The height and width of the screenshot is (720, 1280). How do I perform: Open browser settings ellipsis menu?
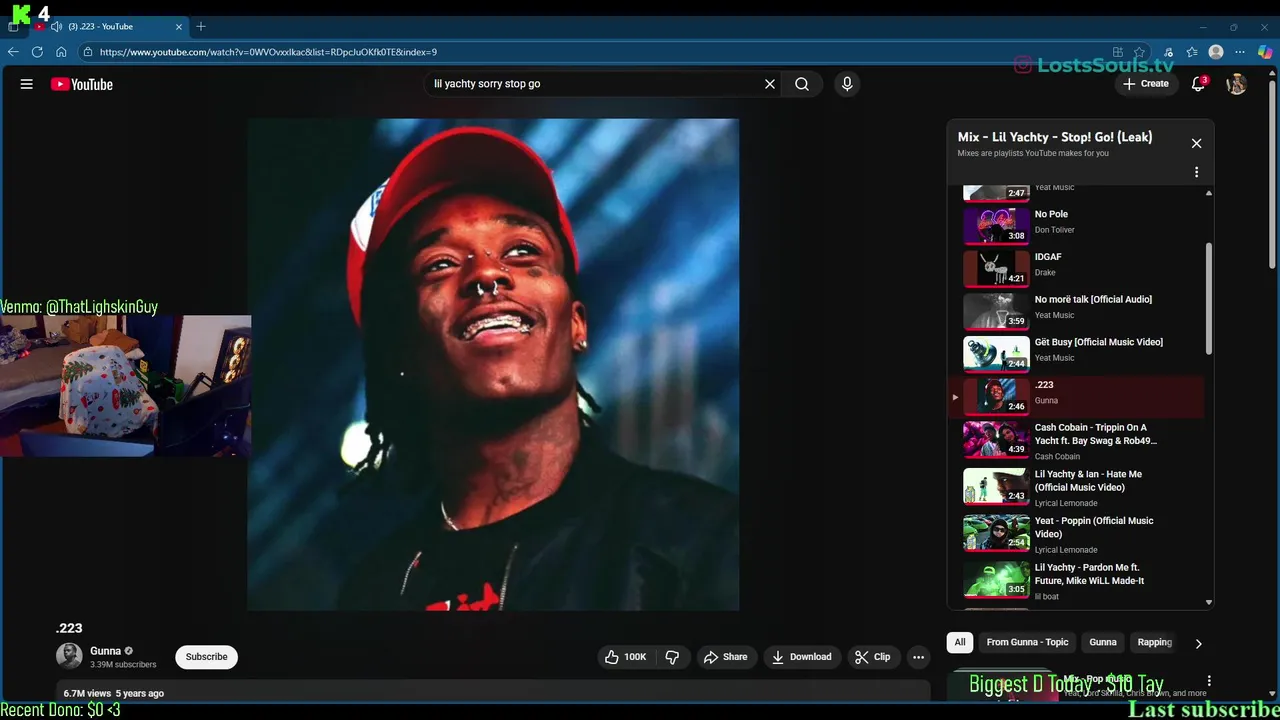click(1241, 52)
